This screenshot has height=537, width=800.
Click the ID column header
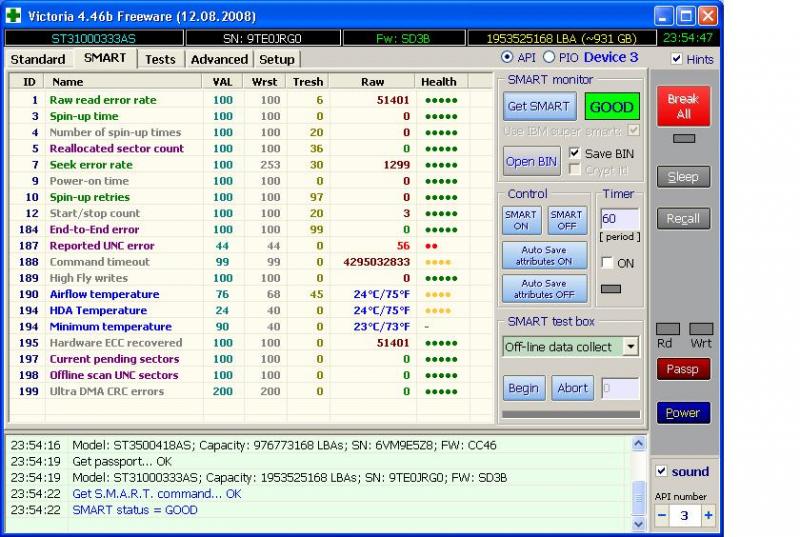tap(29, 82)
